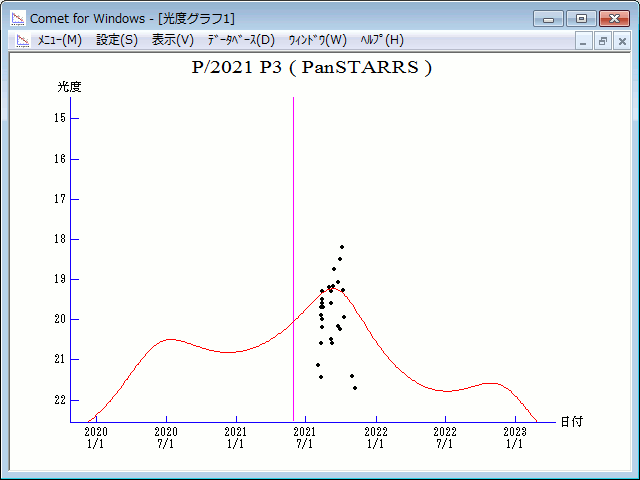
Task: Click the 2021 1/1 date label
Action: 236,438
